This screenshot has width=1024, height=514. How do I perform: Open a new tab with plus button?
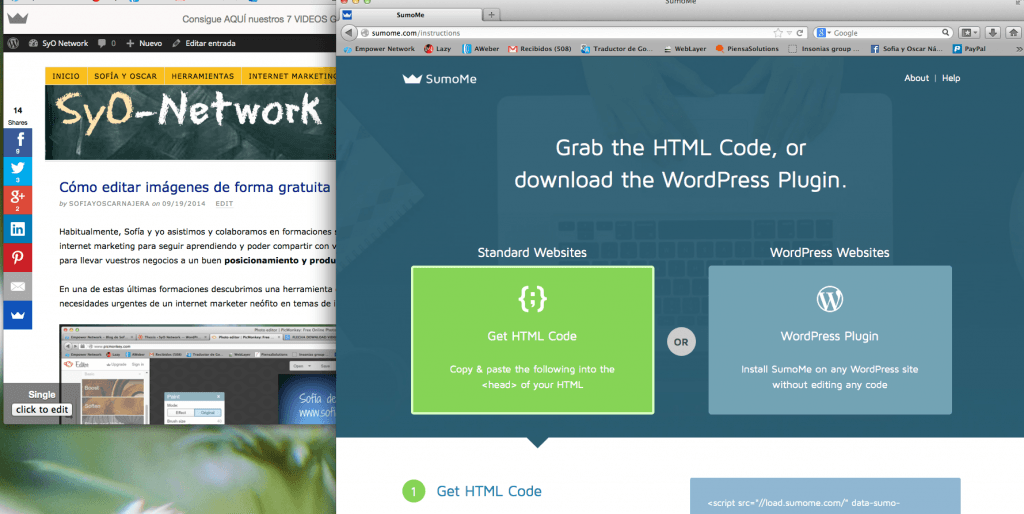491,14
